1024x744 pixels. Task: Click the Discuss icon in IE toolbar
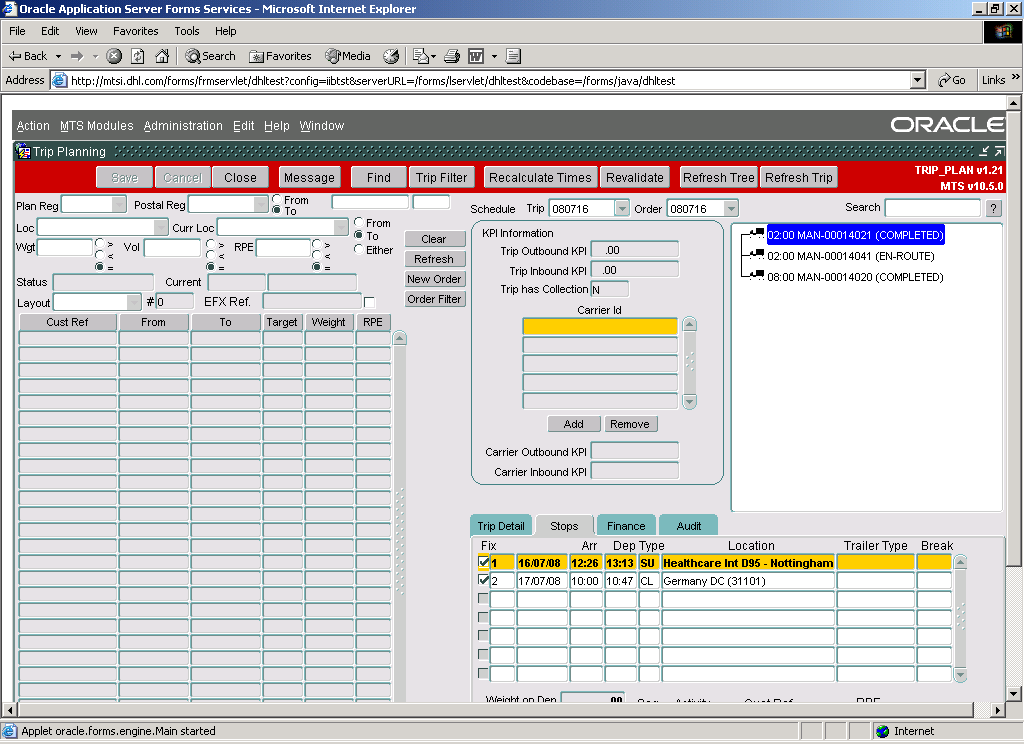(x=513, y=56)
